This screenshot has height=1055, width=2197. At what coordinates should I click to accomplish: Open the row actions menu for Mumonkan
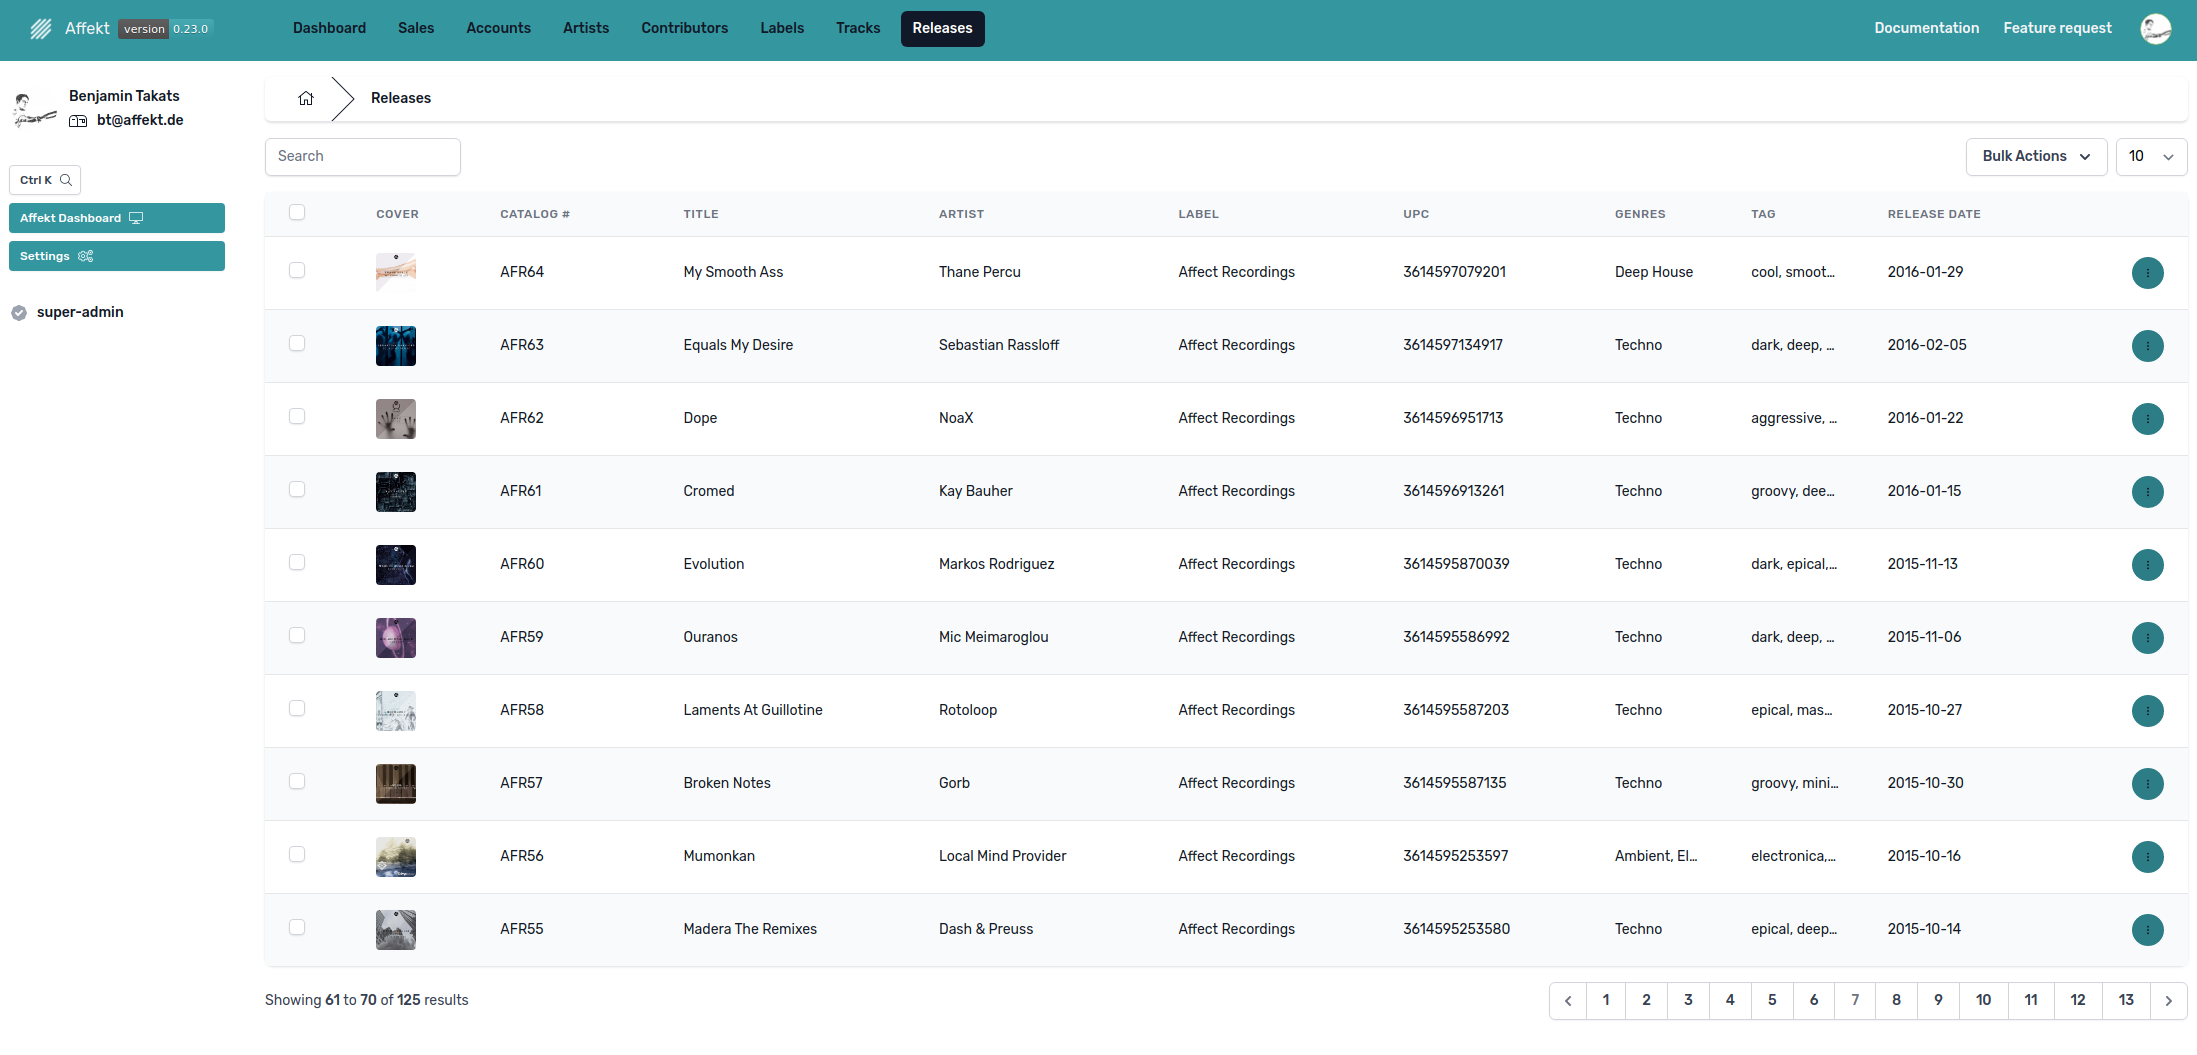tap(2148, 857)
